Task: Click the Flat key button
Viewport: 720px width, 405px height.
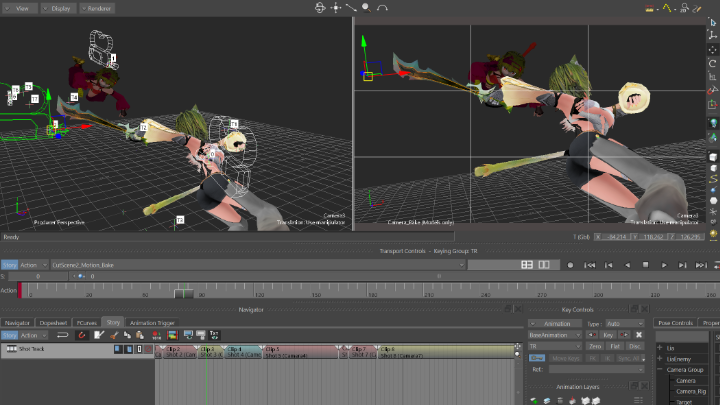Action: [x=615, y=346]
